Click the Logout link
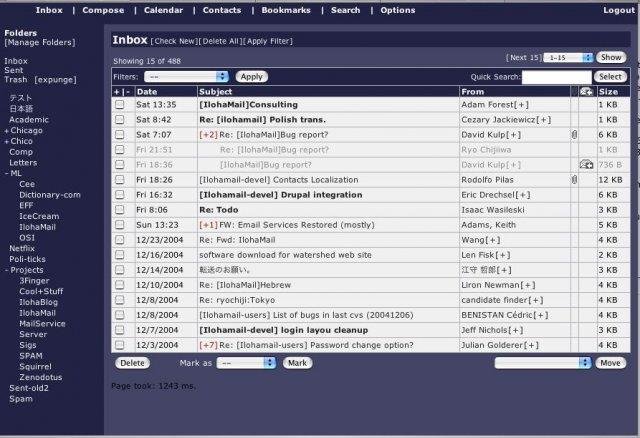Image resolution: width=640 pixels, height=438 pixels. tap(619, 10)
